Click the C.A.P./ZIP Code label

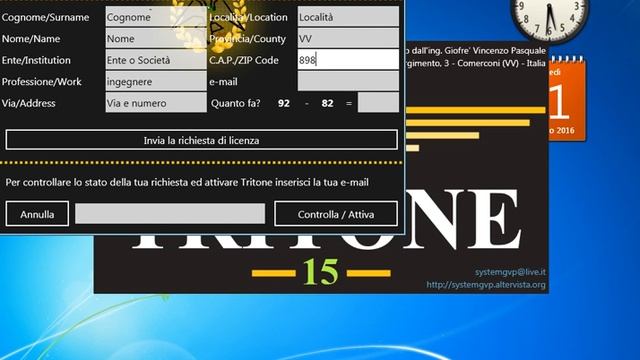(x=244, y=60)
